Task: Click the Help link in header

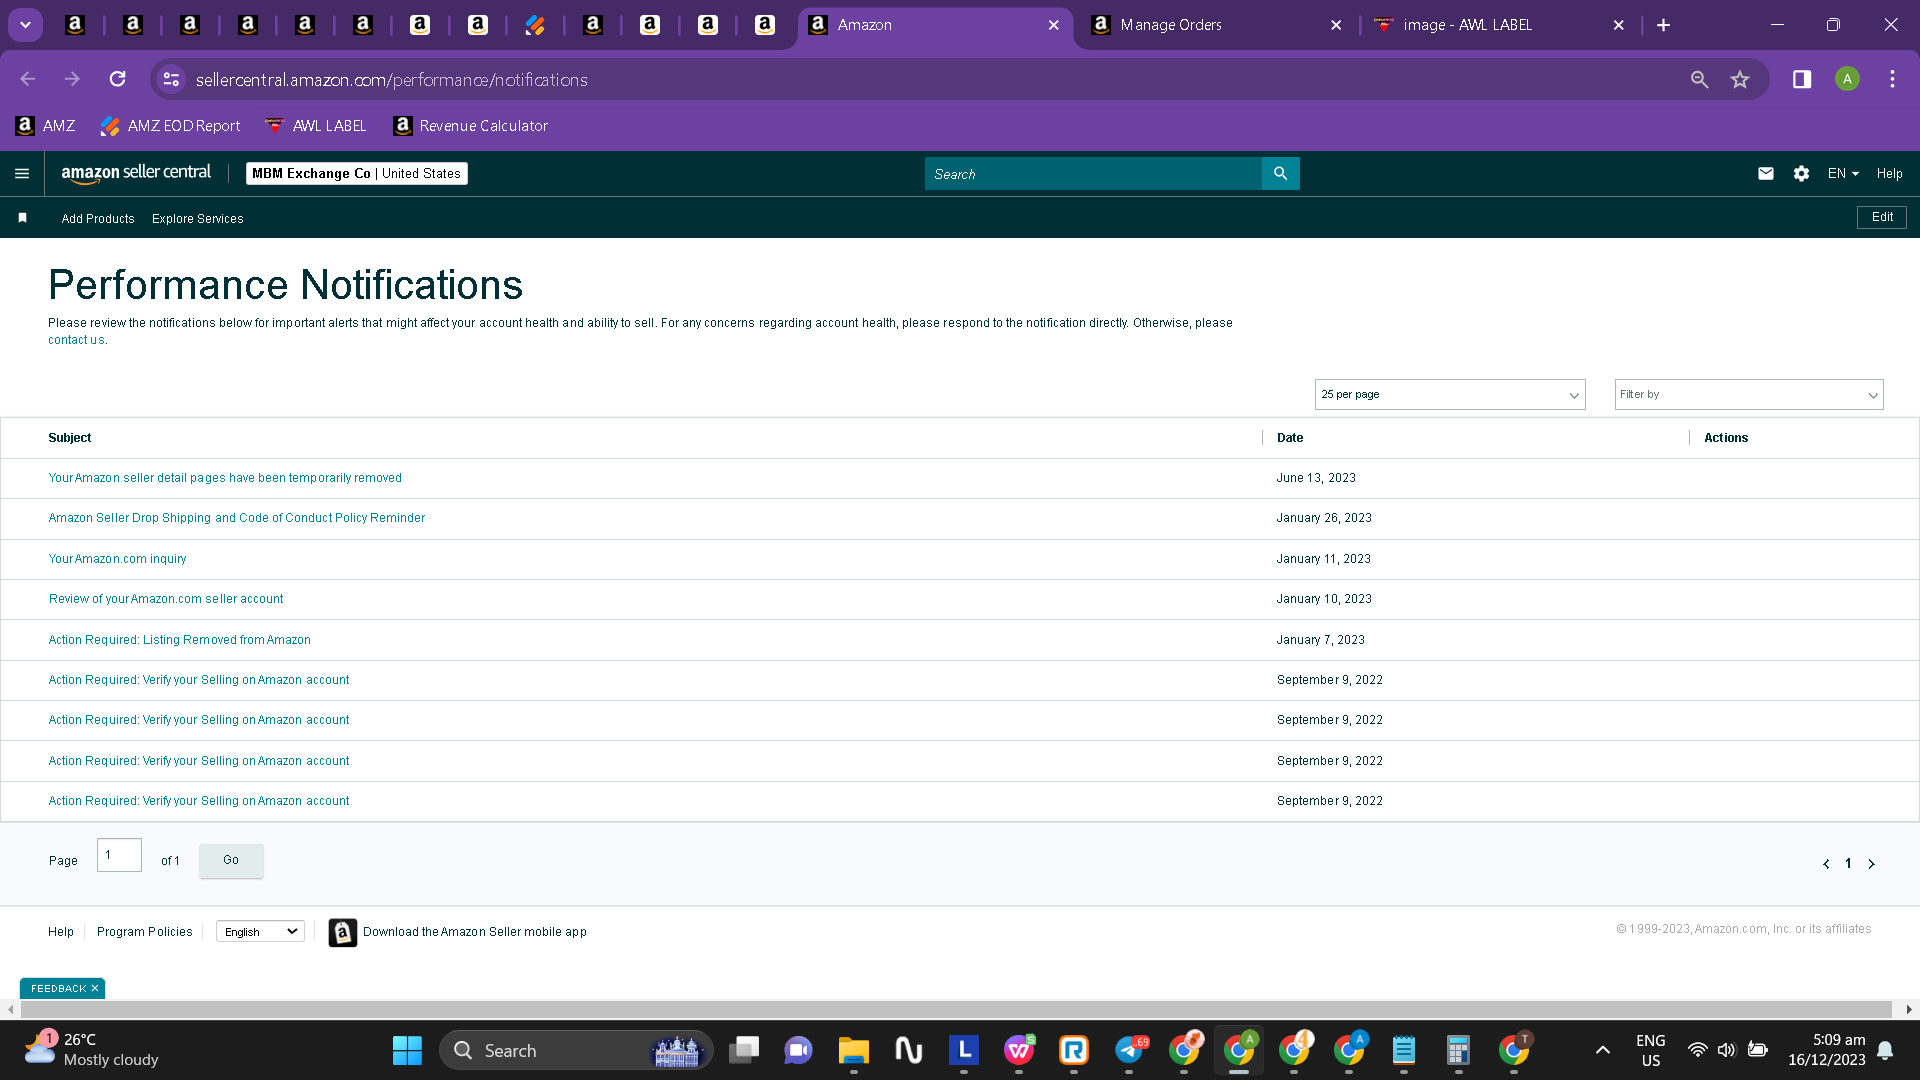Action: point(1889,174)
